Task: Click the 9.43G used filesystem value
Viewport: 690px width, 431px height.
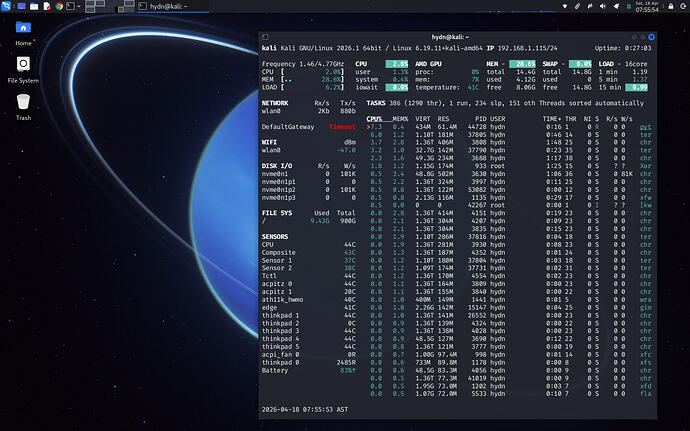Action: 320,221
